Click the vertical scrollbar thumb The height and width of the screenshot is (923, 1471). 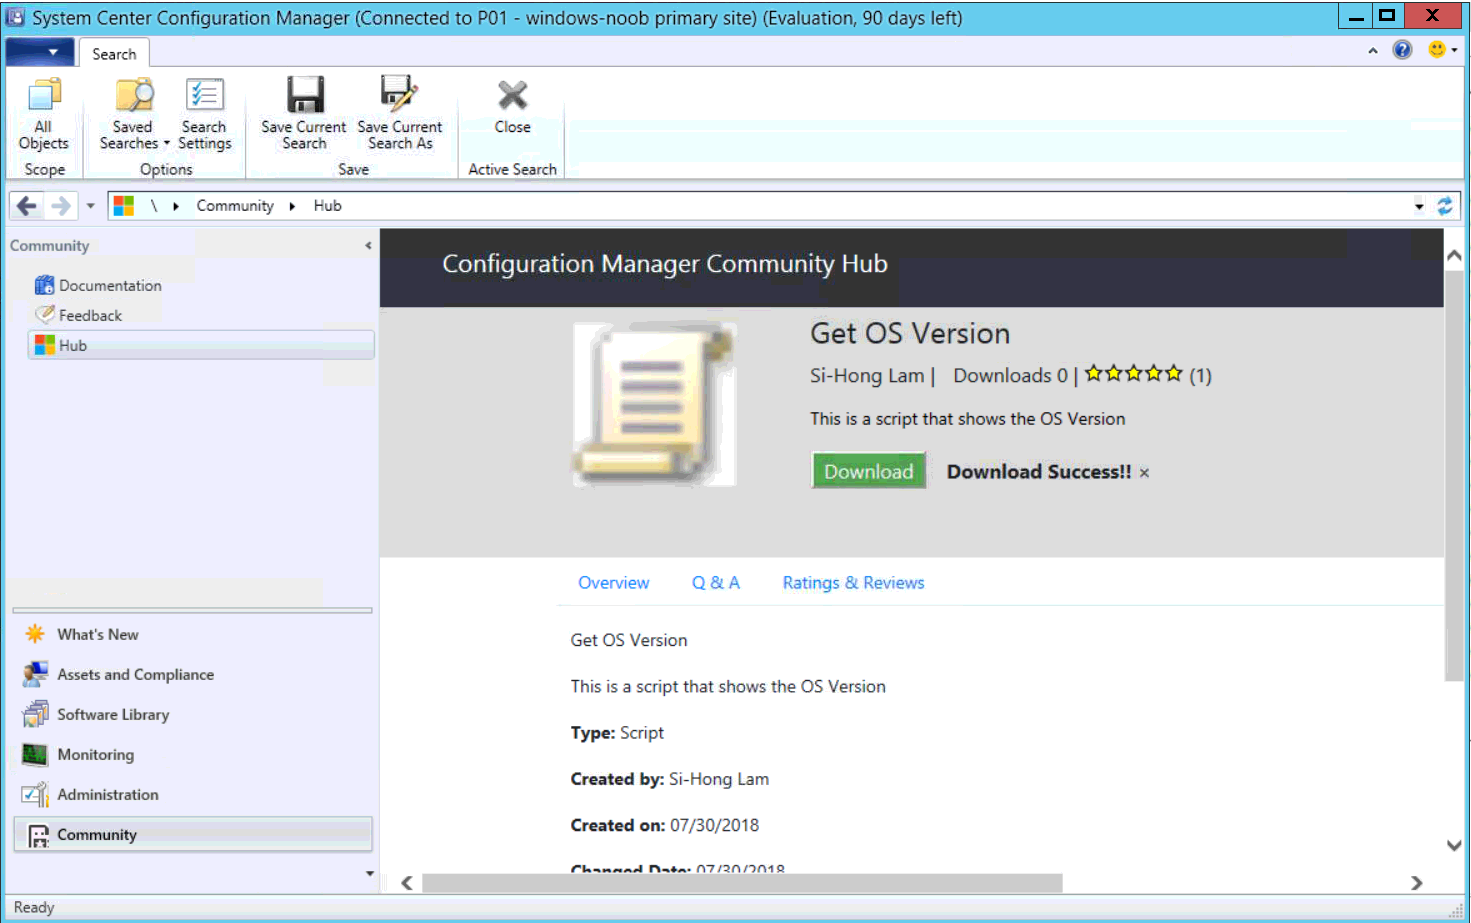click(x=1454, y=475)
